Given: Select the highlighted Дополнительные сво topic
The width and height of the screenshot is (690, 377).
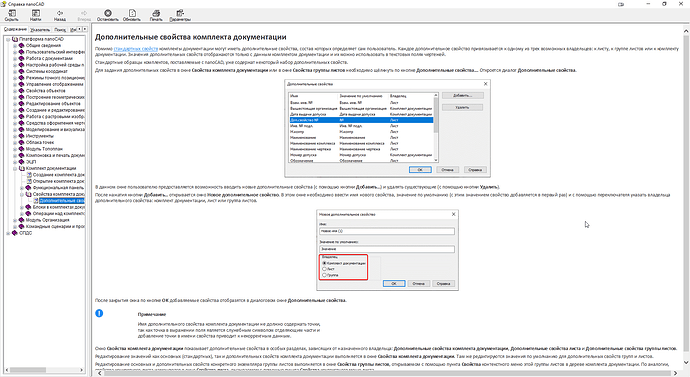Looking at the screenshot, I should [62, 201].
